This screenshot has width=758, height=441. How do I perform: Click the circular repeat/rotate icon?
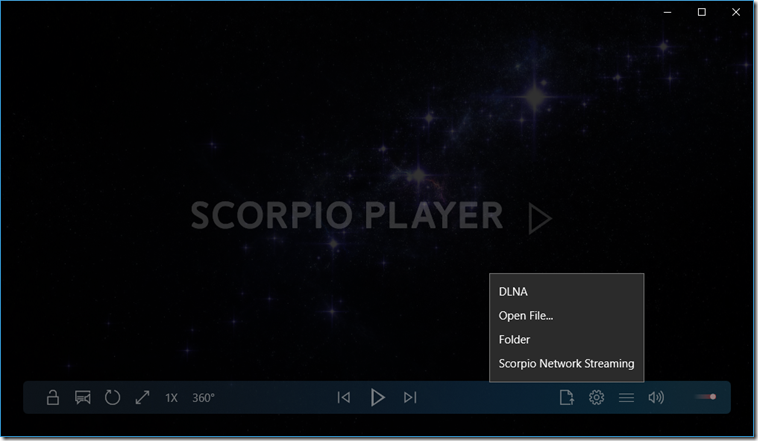(x=112, y=398)
